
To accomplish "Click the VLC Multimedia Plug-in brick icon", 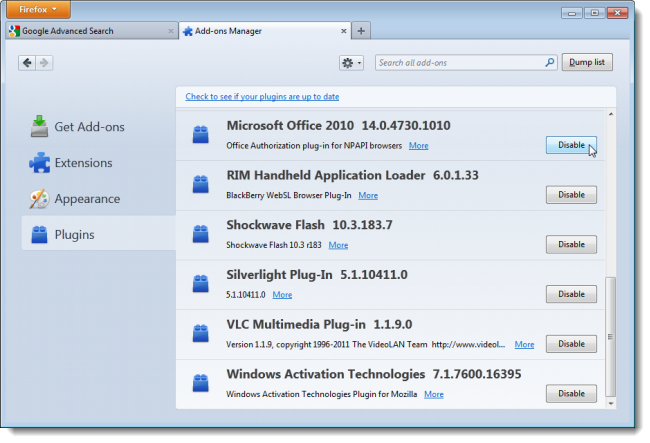I will tap(201, 333).
